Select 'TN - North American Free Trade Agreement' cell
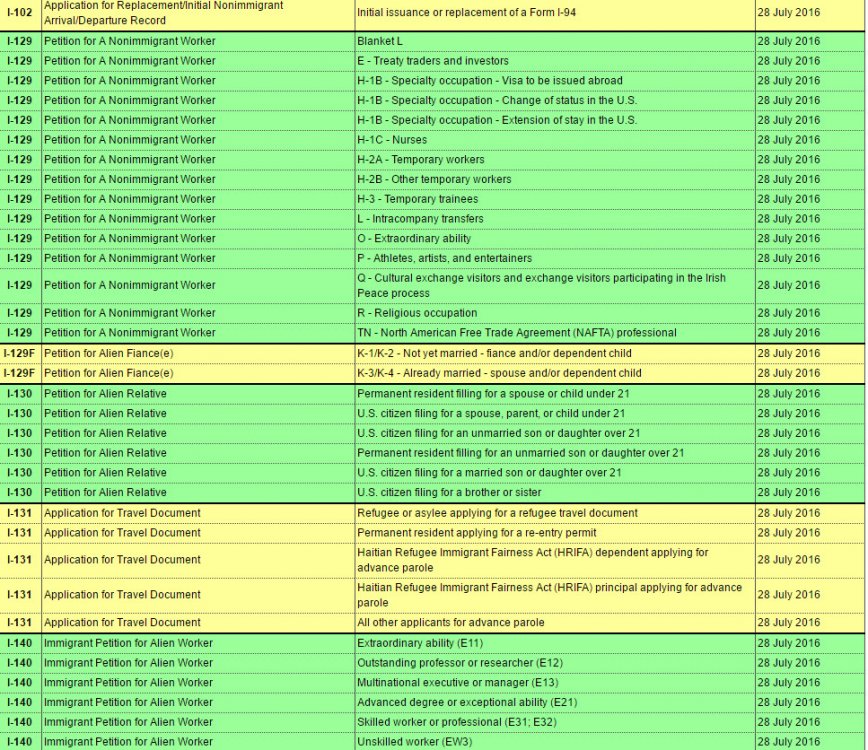The height and width of the screenshot is (750, 868). click(555, 333)
